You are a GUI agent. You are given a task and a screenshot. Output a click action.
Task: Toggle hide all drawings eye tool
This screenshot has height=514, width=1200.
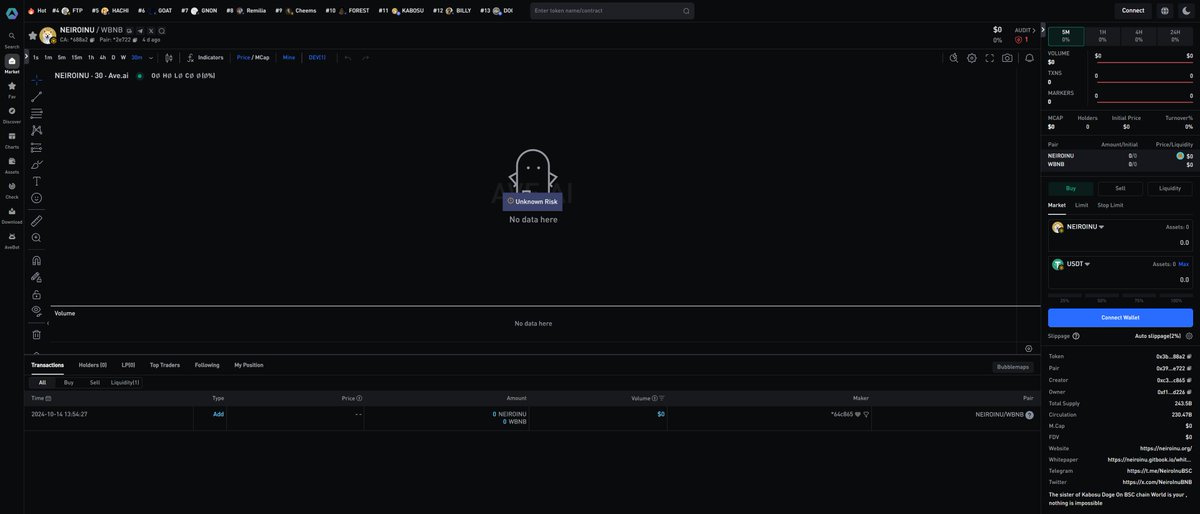37,311
